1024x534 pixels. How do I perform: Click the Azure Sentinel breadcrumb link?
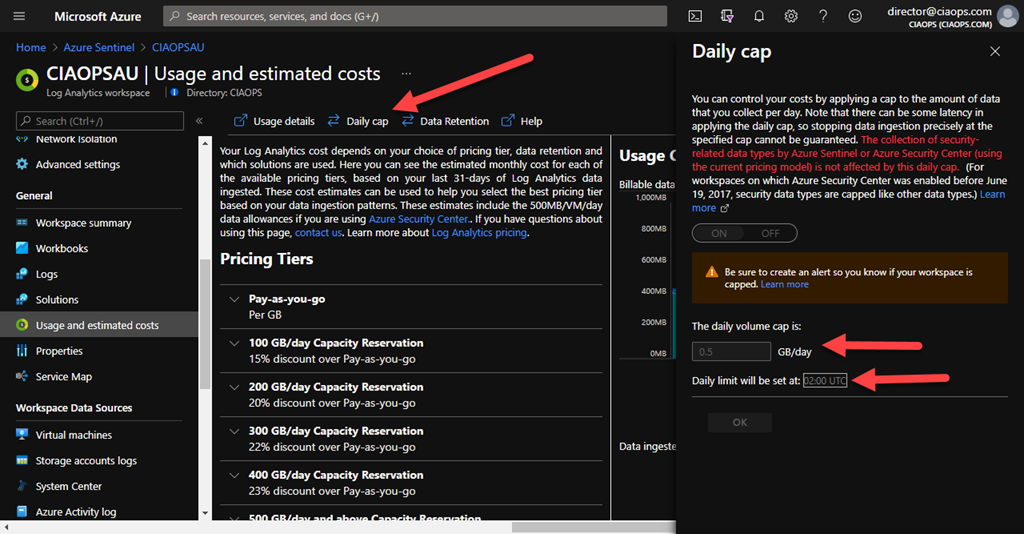pyautogui.click(x=99, y=47)
